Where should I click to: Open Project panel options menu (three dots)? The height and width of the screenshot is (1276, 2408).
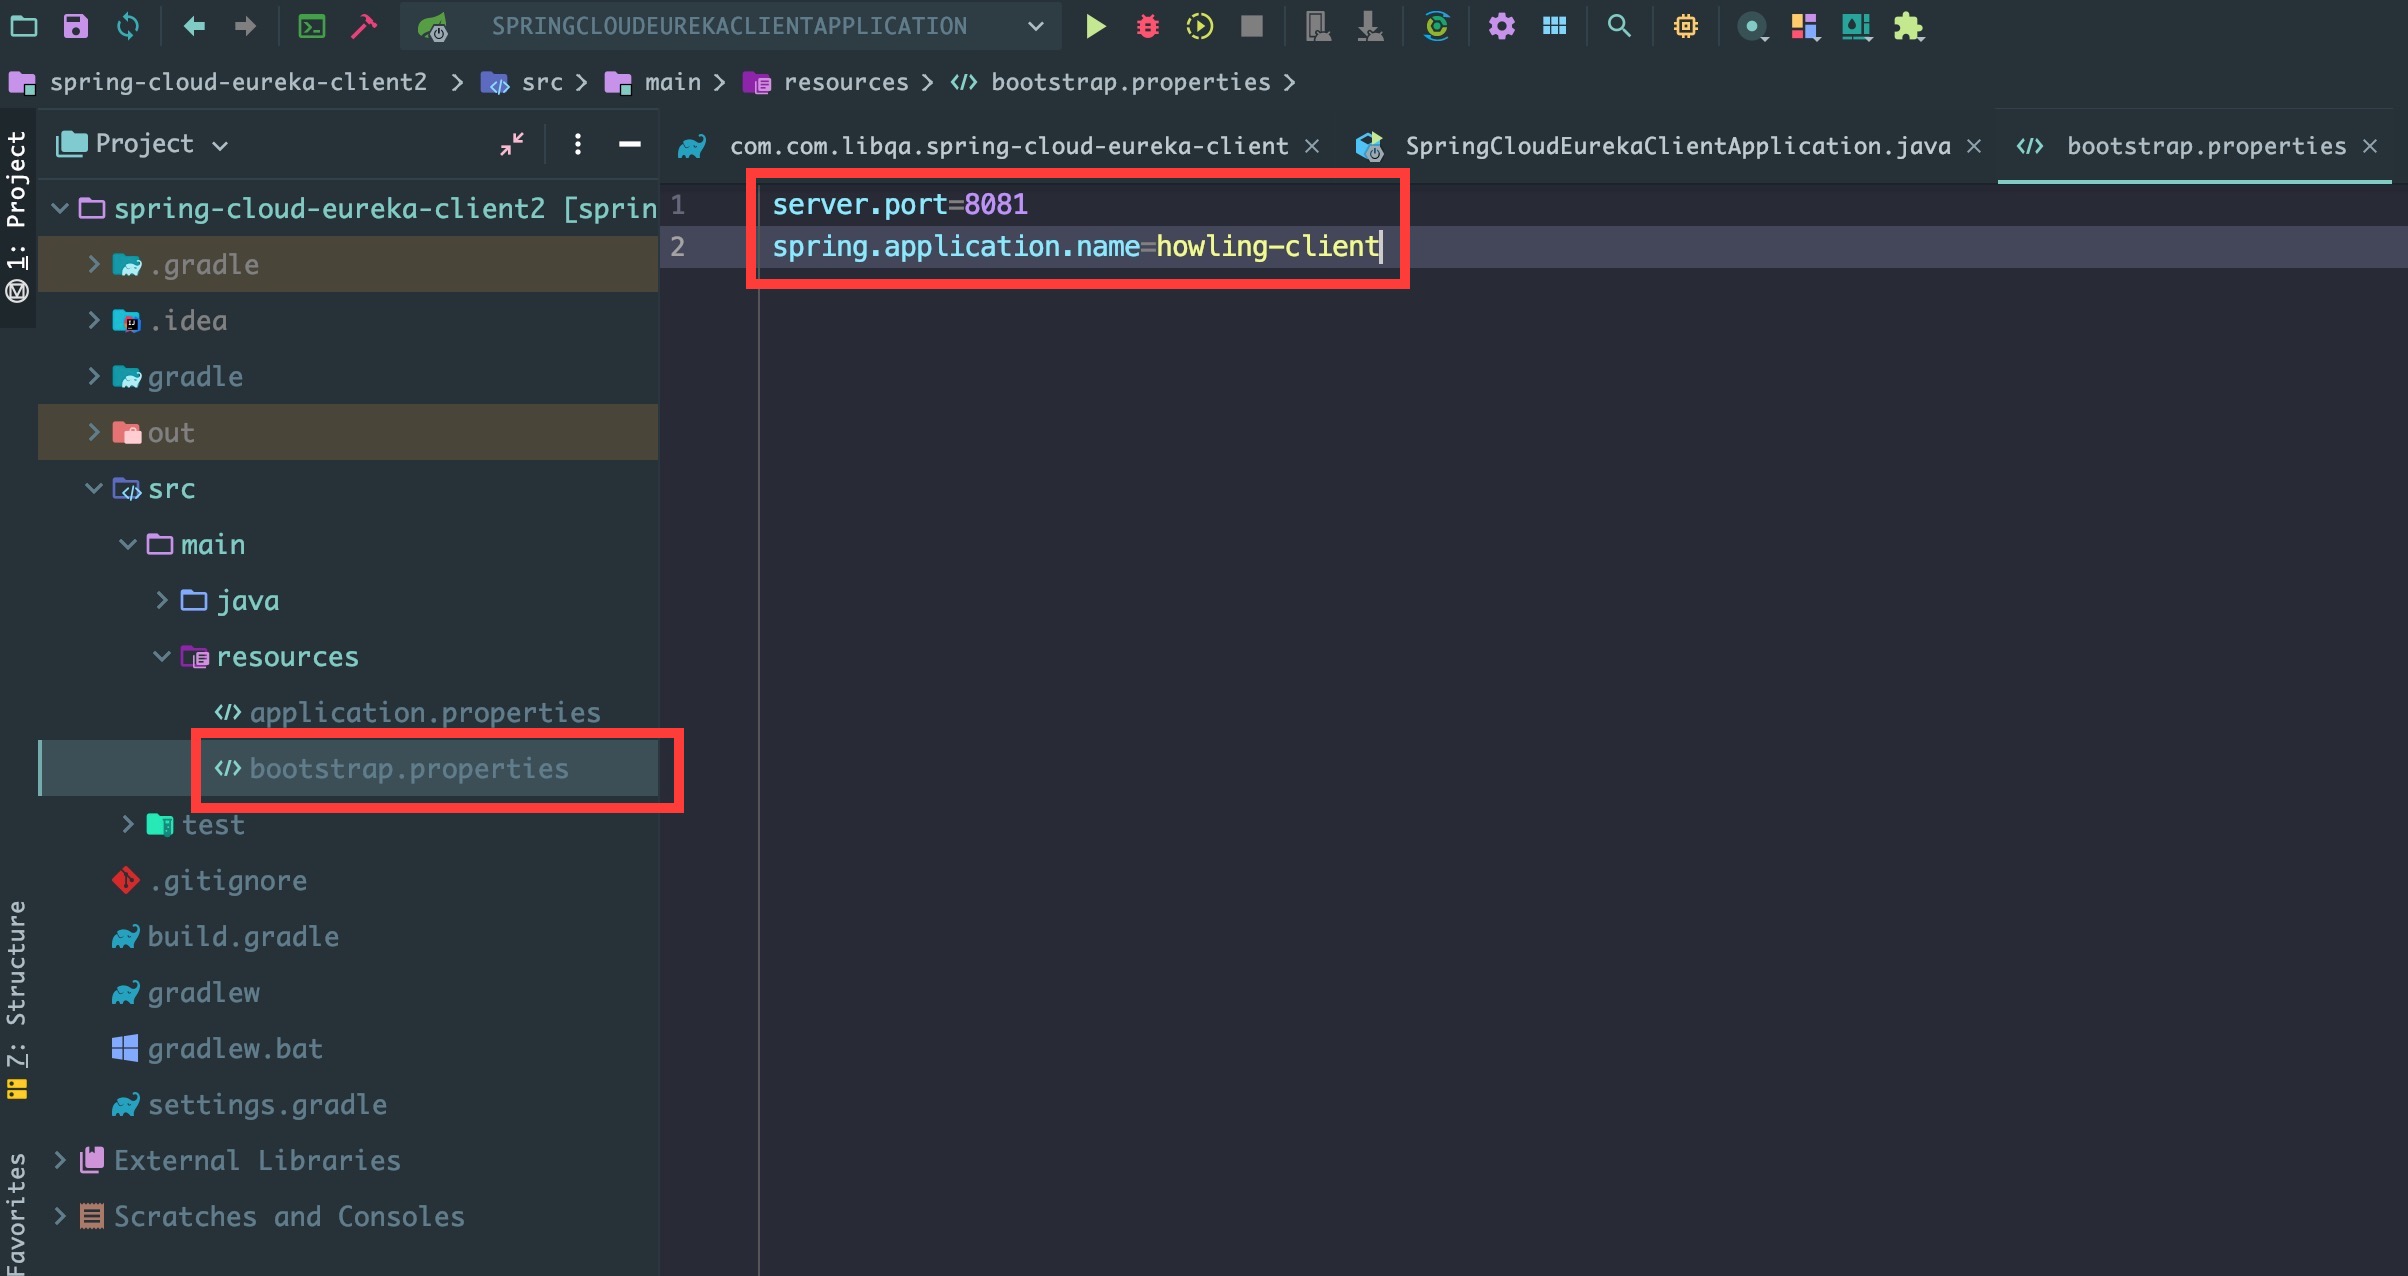[578, 145]
